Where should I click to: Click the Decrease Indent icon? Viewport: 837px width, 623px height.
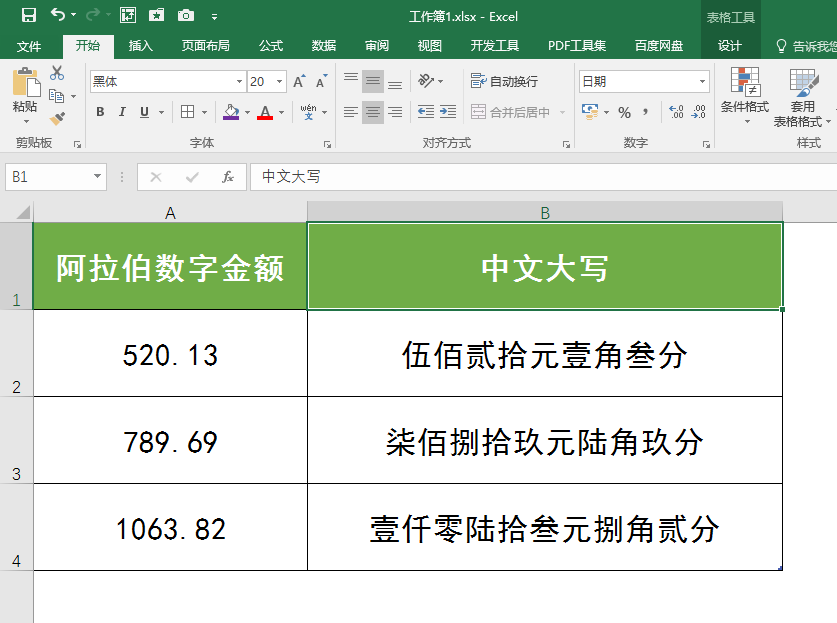pyautogui.click(x=425, y=112)
